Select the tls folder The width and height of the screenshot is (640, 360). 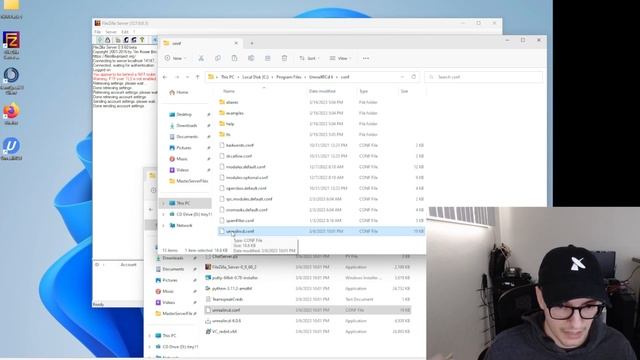coord(228,134)
